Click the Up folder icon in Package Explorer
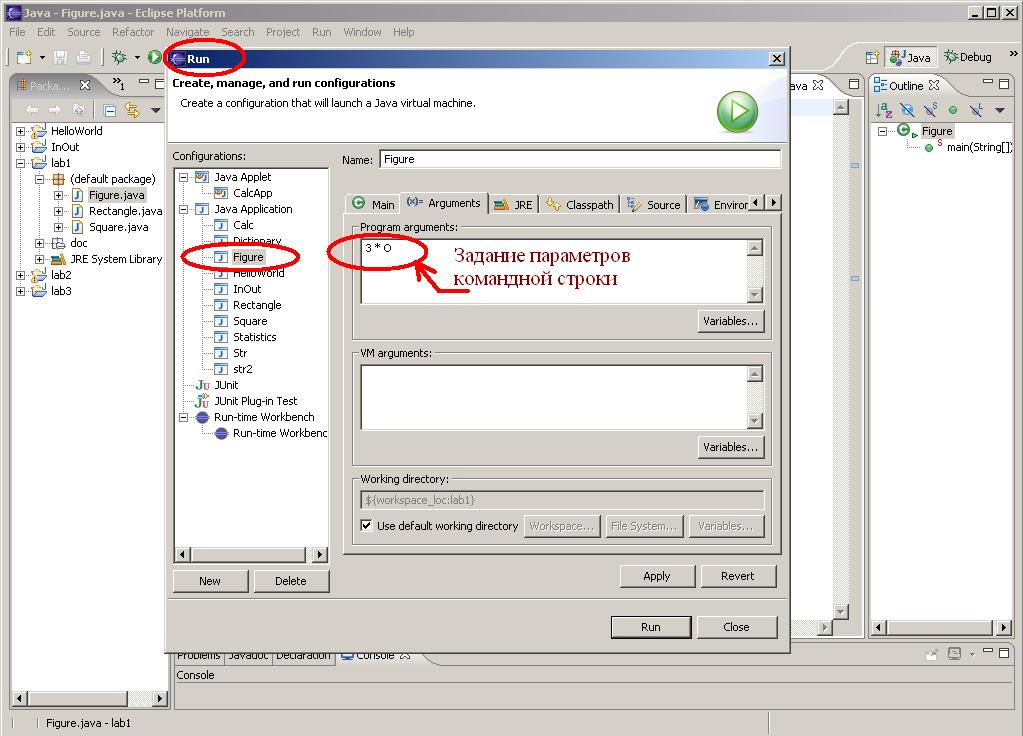Screen dimensions: 1023x736 78,110
